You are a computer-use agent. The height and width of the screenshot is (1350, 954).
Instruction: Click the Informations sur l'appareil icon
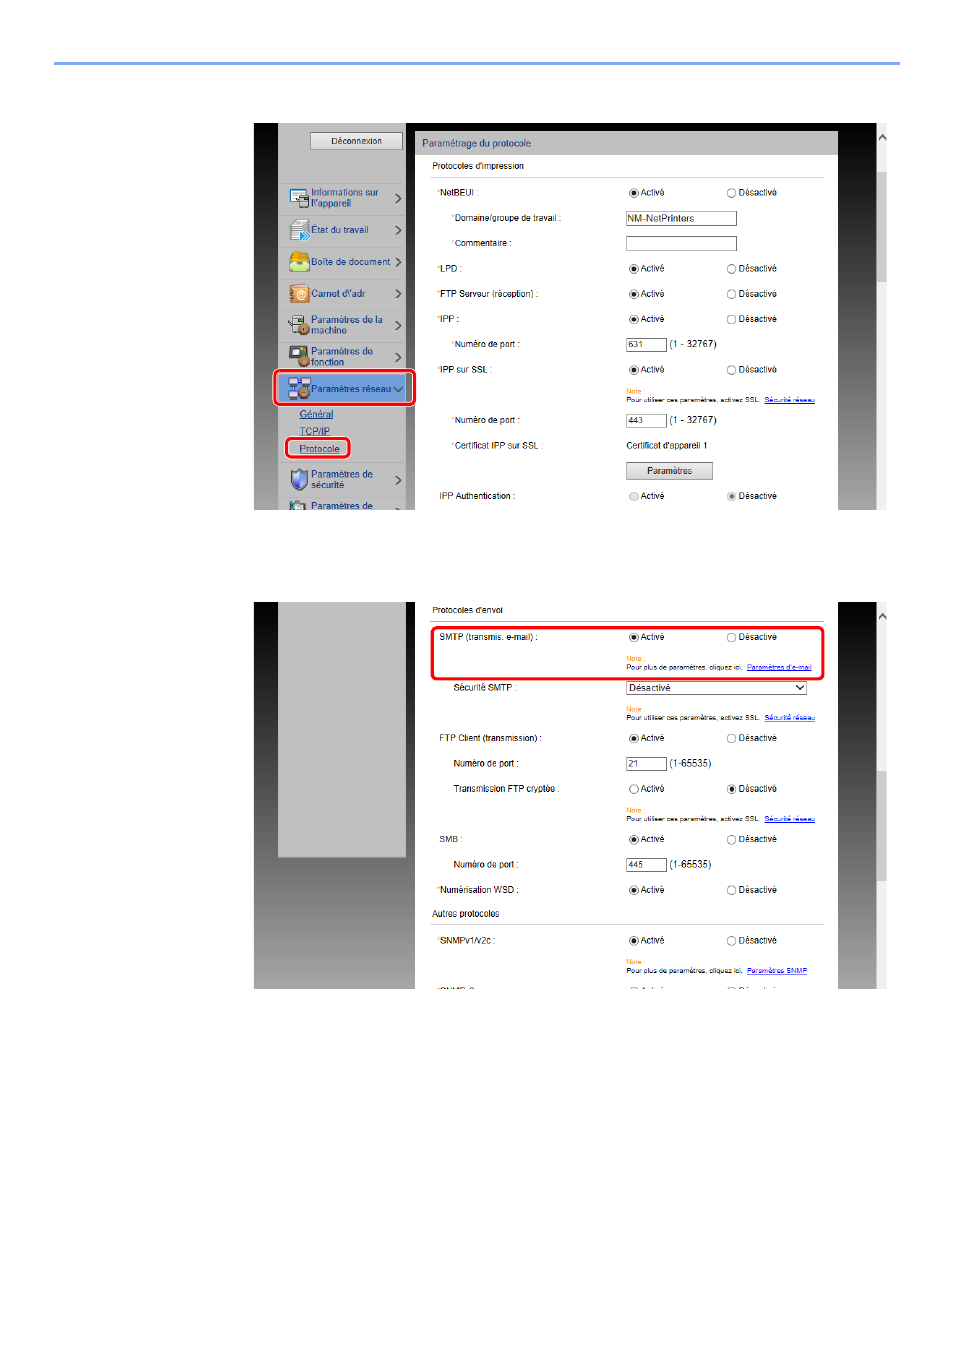tap(299, 198)
